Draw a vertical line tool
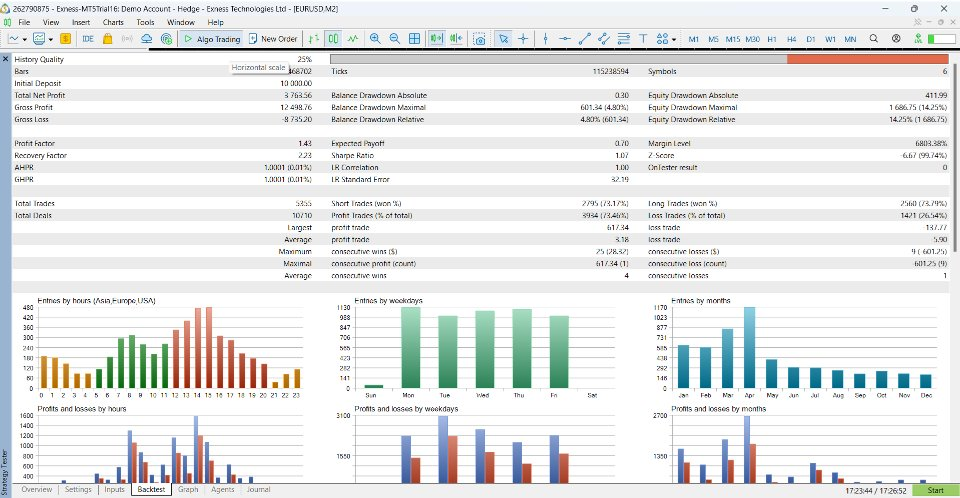Image resolution: width=960 pixels, height=498 pixels. (545, 39)
